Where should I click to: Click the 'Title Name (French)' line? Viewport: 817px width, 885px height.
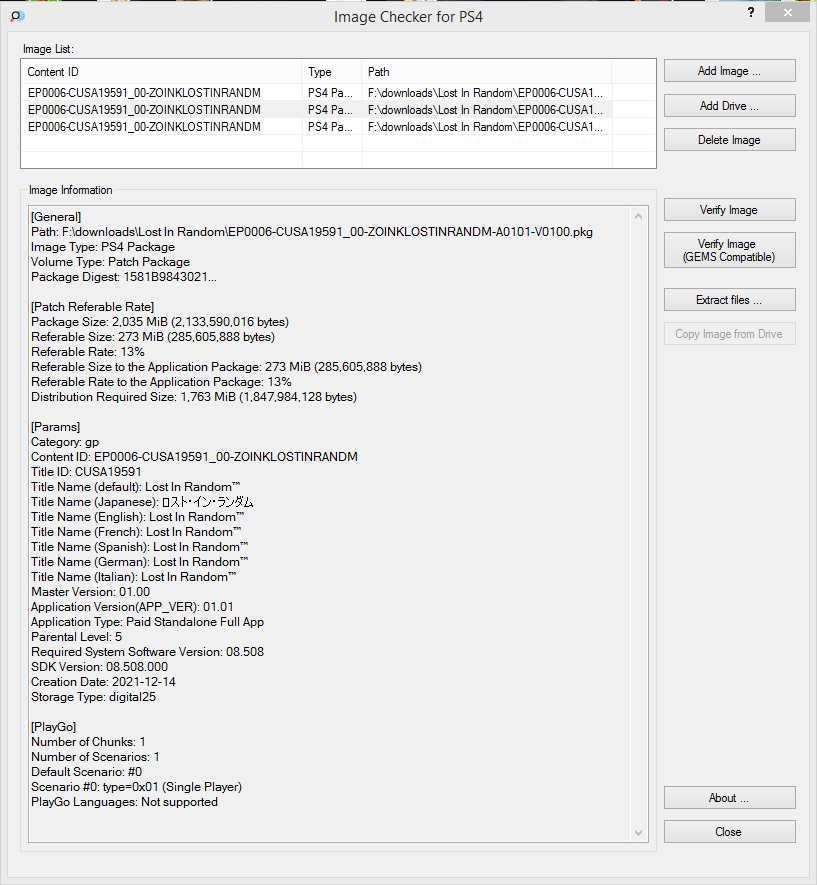136,532
